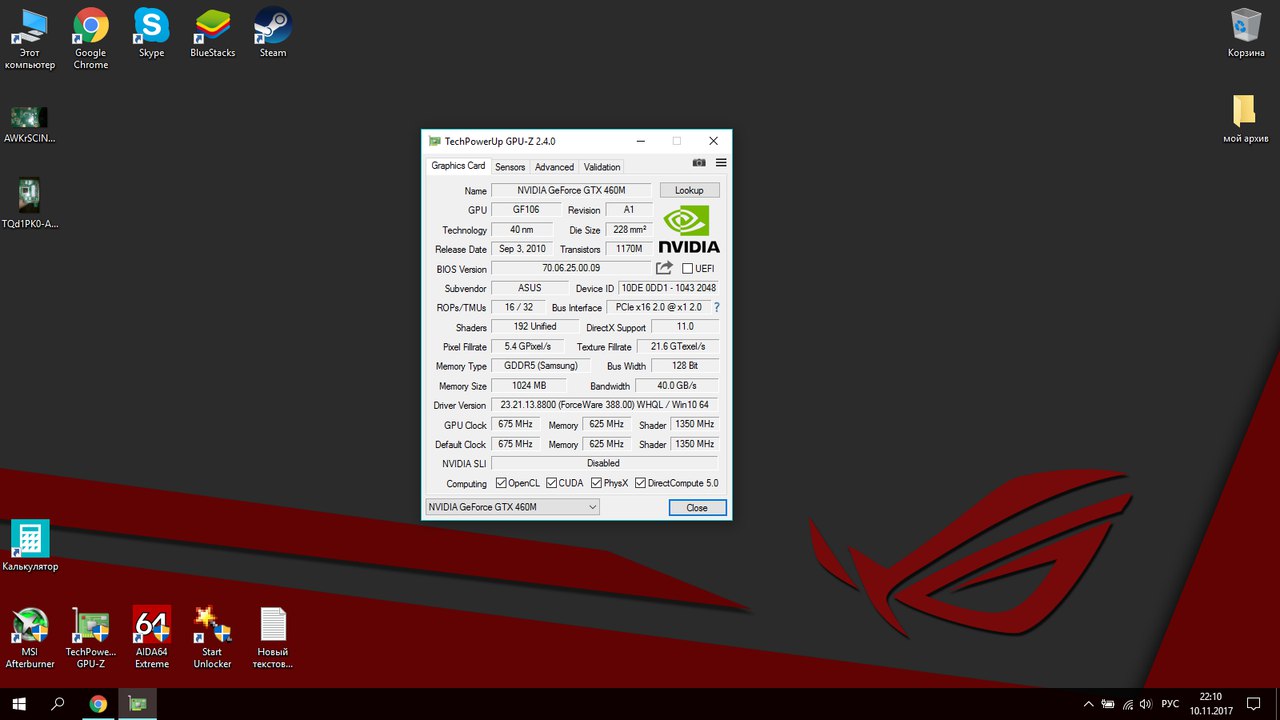Viewport: 1280px width, 720px height.
Task: Switch to the Advanced tab
Action: coord(554,167)
